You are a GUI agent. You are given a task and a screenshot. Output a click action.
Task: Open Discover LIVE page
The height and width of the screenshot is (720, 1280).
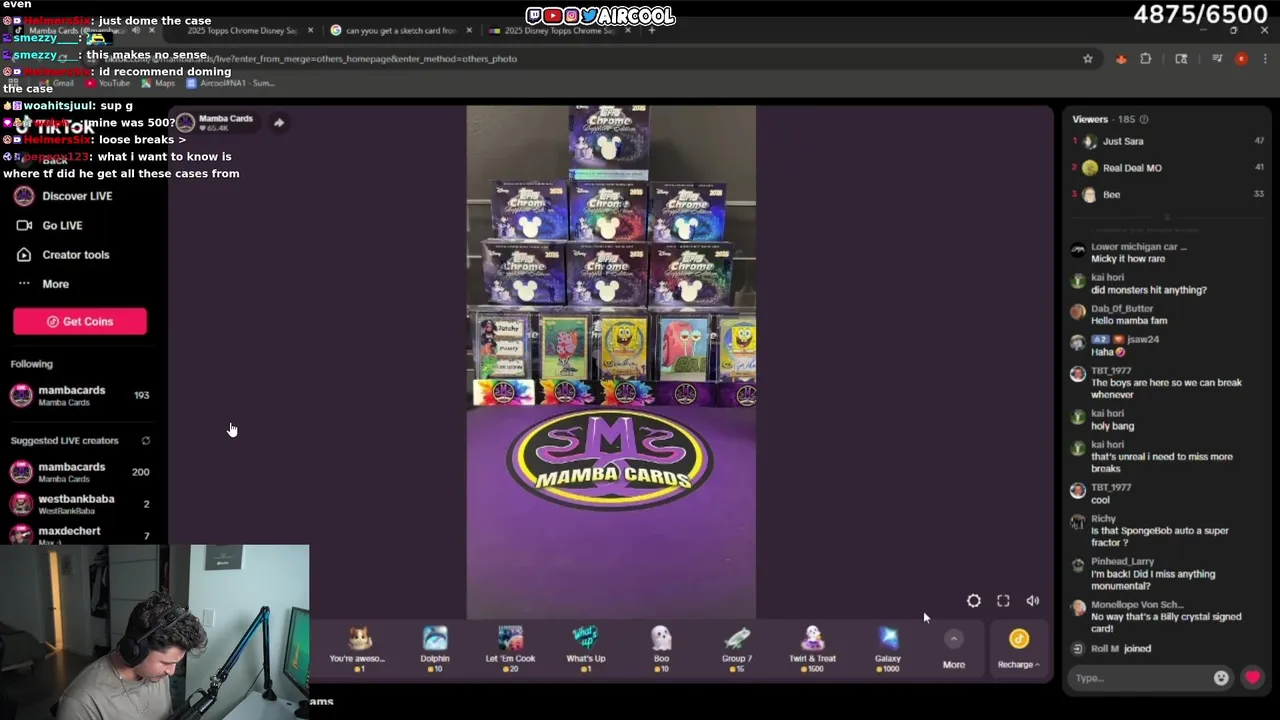coord(64,196)
